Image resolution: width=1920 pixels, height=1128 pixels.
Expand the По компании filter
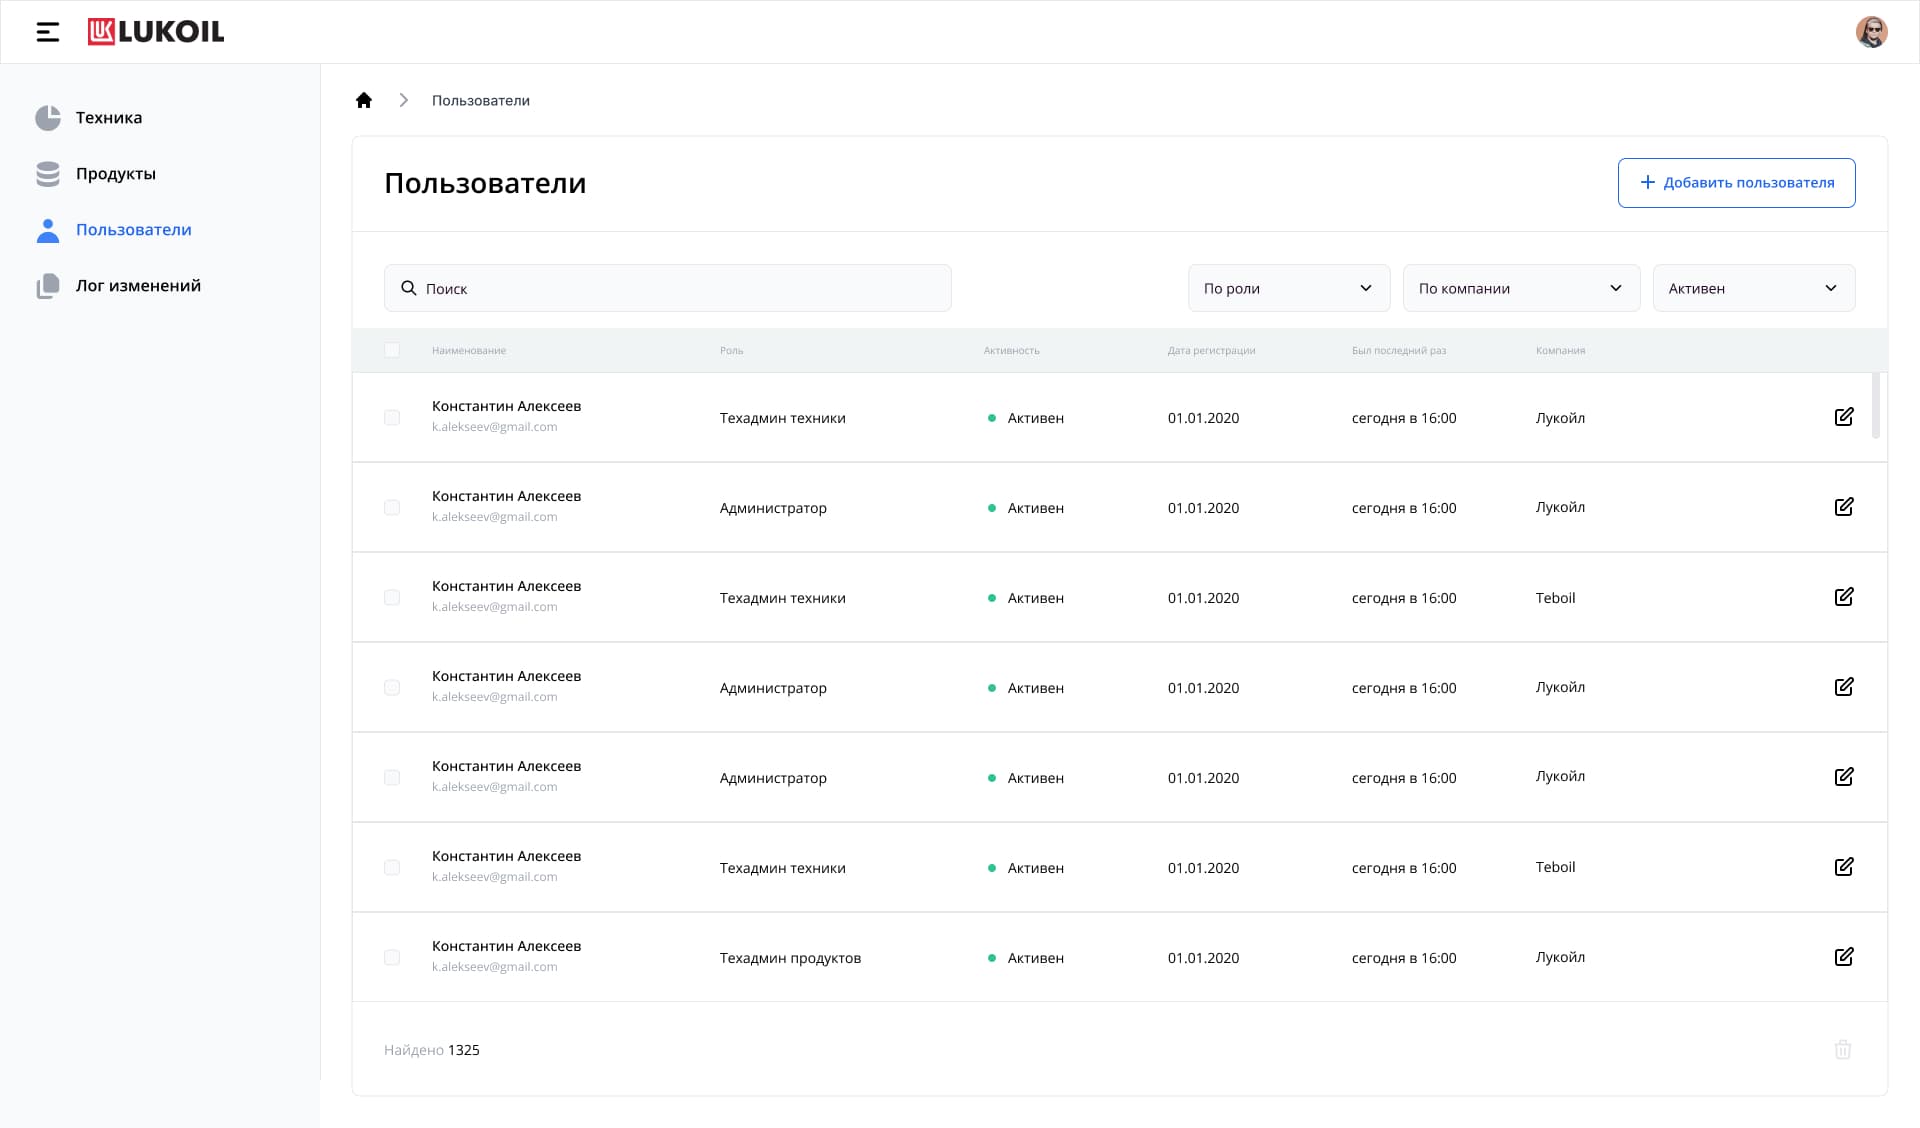(x=1520, y=288)
